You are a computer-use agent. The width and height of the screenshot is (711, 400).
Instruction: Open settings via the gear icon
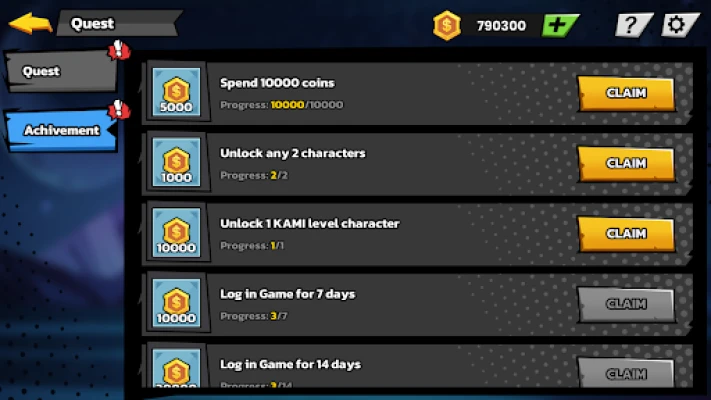680,25
